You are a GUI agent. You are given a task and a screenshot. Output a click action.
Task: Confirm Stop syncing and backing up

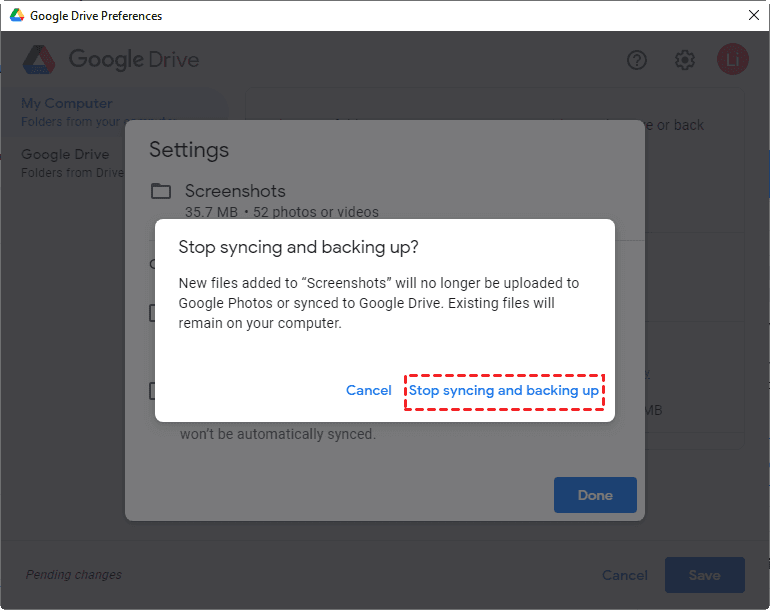coord(503,390)
